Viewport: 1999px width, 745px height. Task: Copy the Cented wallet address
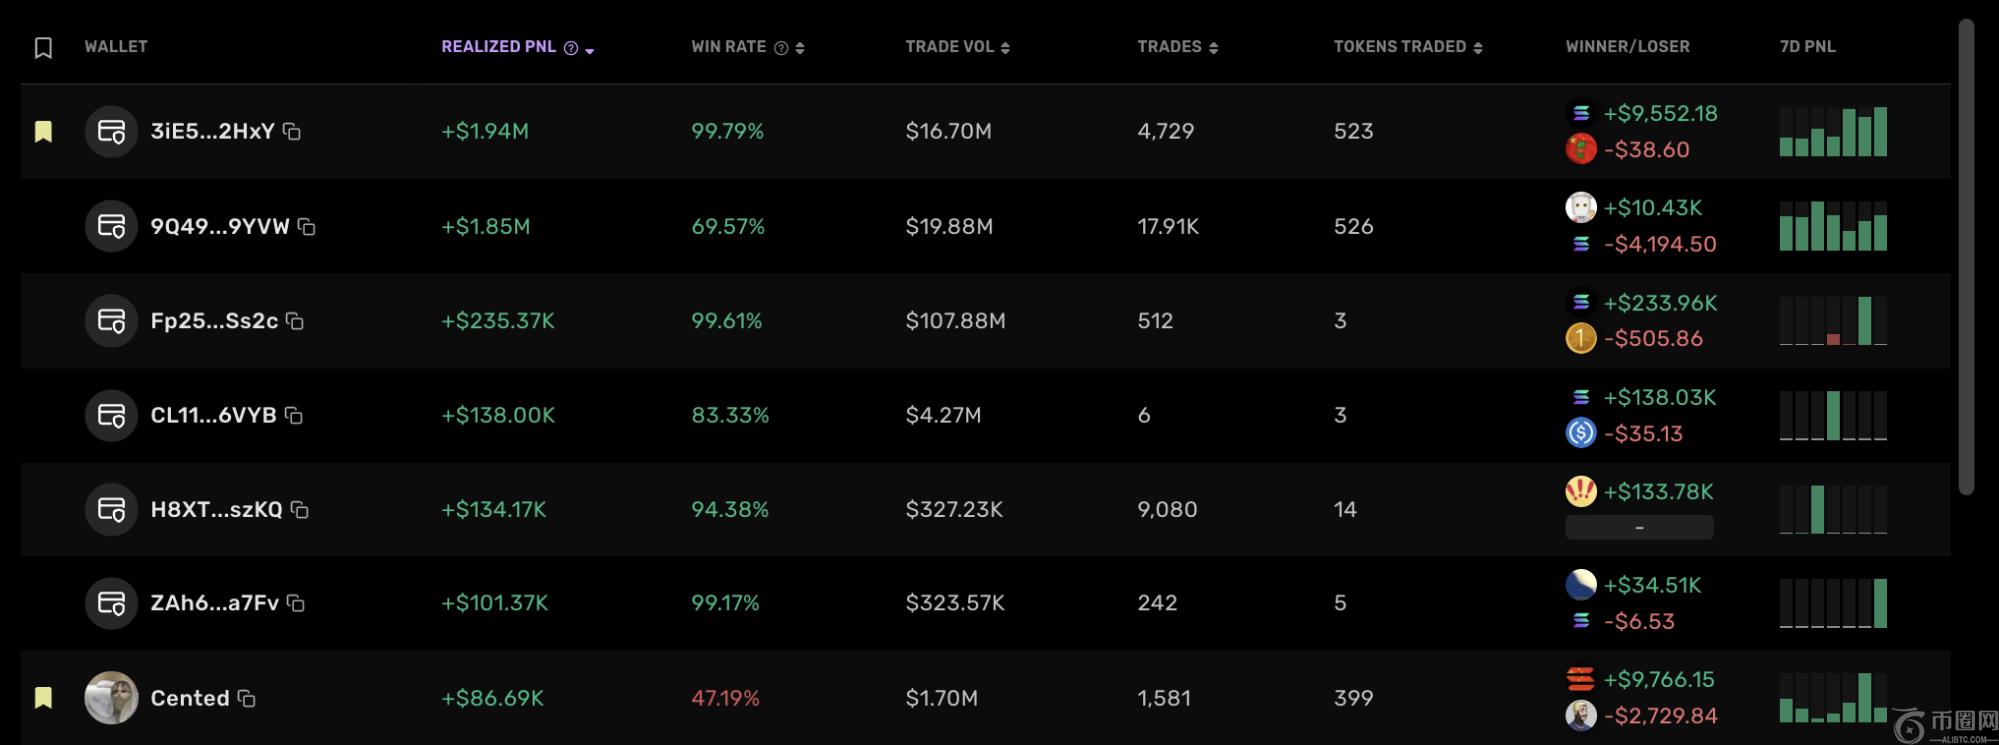246,699
